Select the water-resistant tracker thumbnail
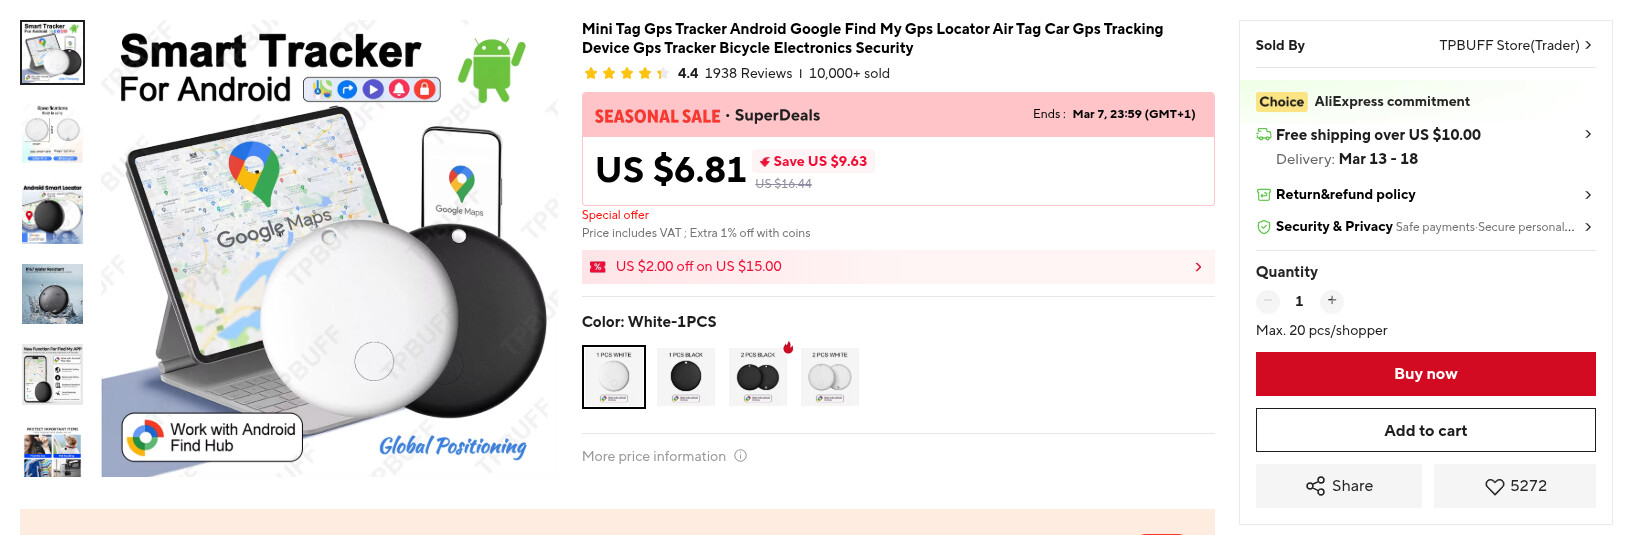This screenshot has width=1641, height=535. pyautogui.click(x=52, y=294)
